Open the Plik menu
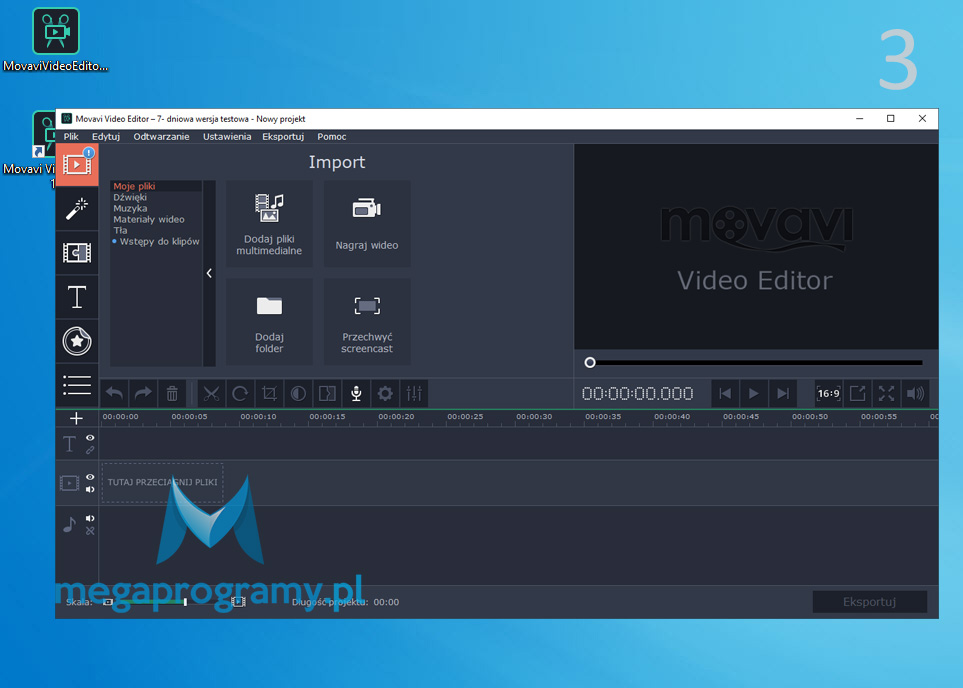Image resolution: width=963 pixels, height=688 pixels. pos(71,136)
